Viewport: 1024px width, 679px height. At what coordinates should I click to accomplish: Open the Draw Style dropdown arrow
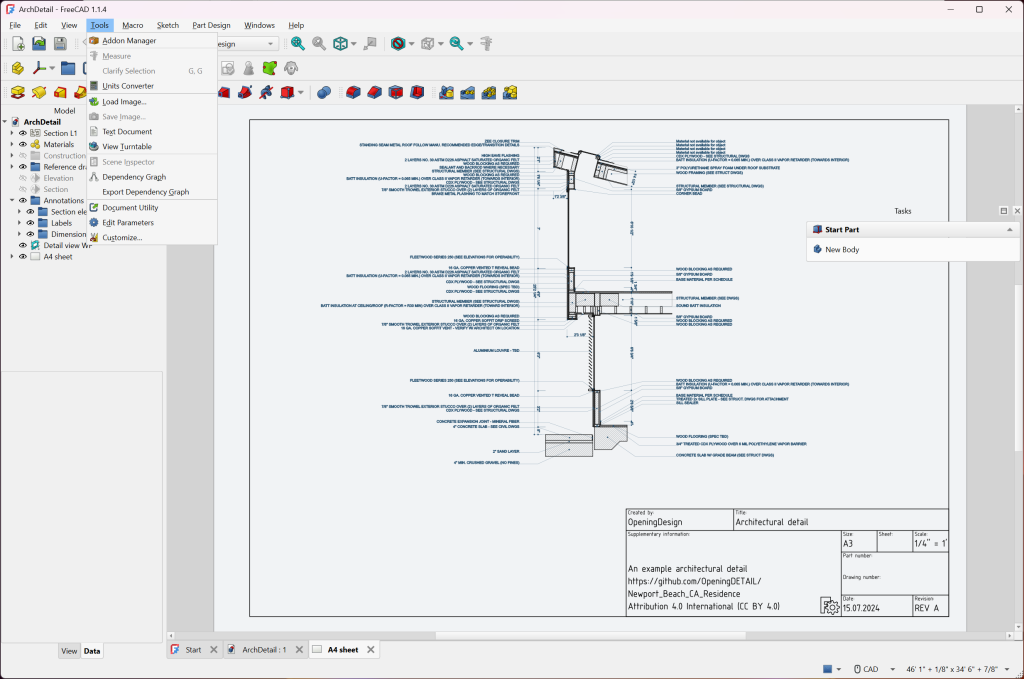411,44
